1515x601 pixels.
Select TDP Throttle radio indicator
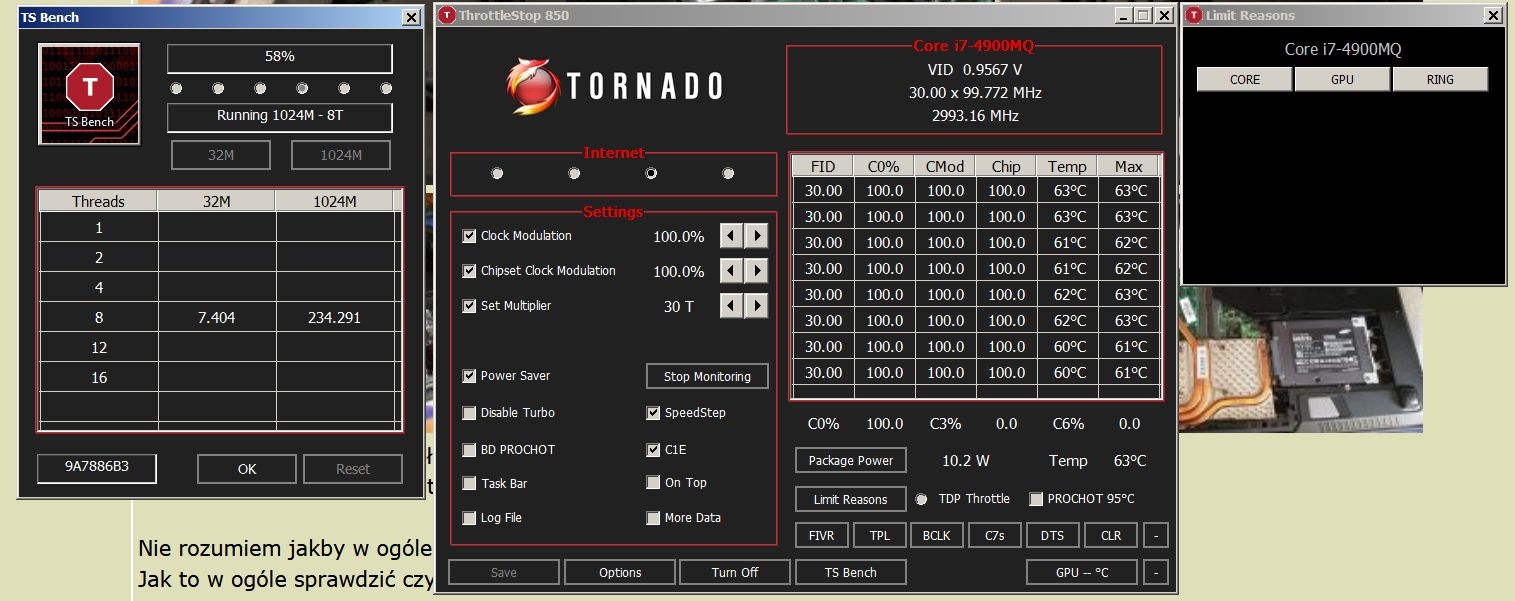click(x=921, y=499)
